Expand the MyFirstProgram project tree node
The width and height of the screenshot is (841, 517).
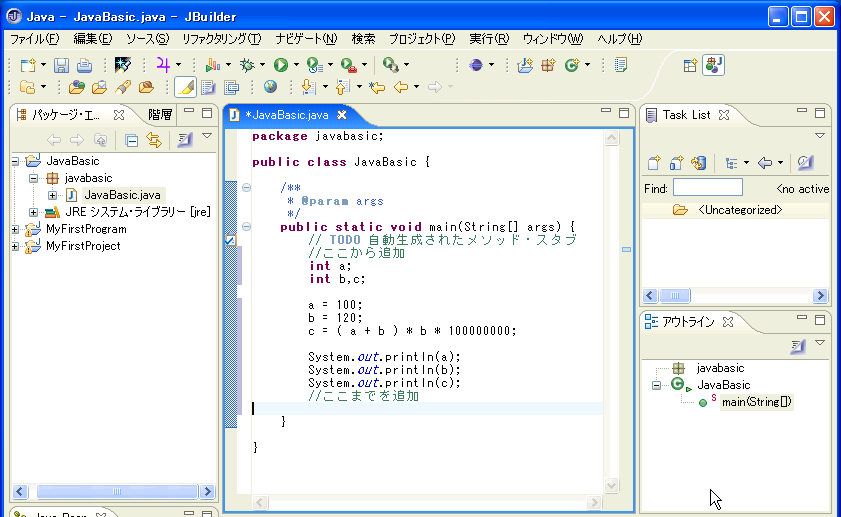(16, 229)
